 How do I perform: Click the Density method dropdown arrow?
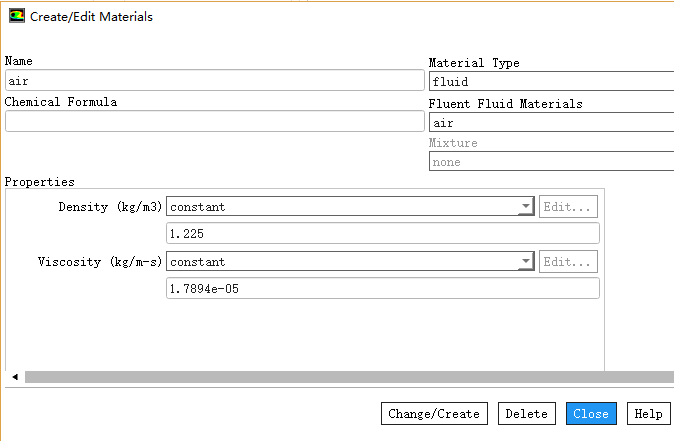coord(526,207)
